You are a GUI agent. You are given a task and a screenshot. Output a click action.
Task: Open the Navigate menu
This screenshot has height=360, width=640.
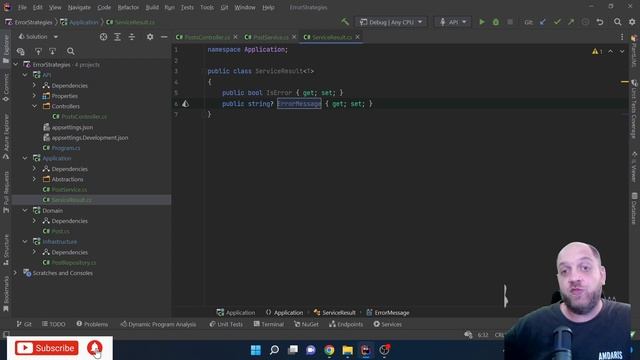(x=79, y=7)
